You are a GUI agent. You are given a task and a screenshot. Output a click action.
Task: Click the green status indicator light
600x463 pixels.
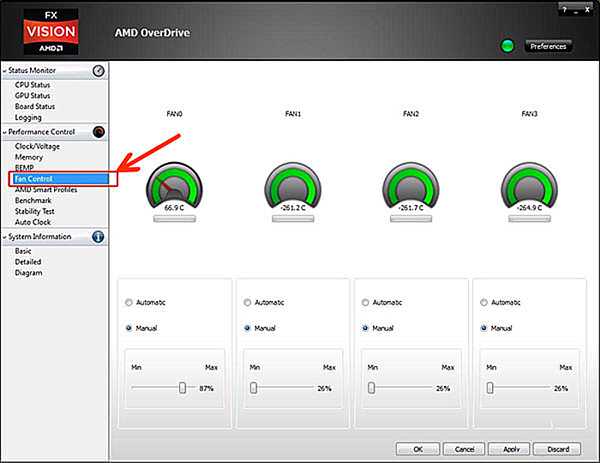pyautogui.click(x=507, y=46)
